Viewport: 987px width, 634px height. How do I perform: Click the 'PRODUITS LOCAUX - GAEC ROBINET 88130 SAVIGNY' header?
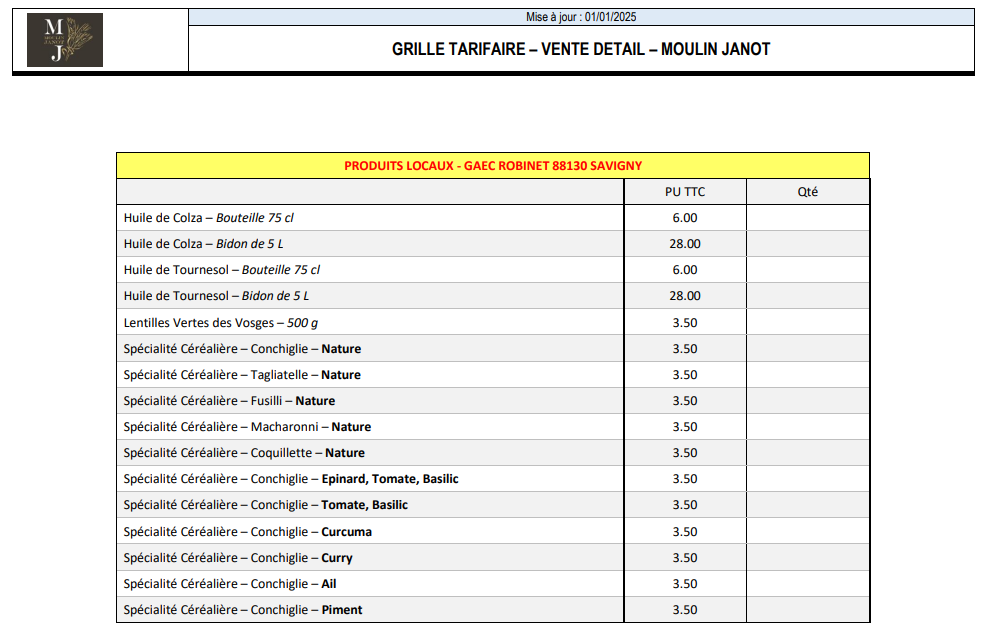coord(493,166)
